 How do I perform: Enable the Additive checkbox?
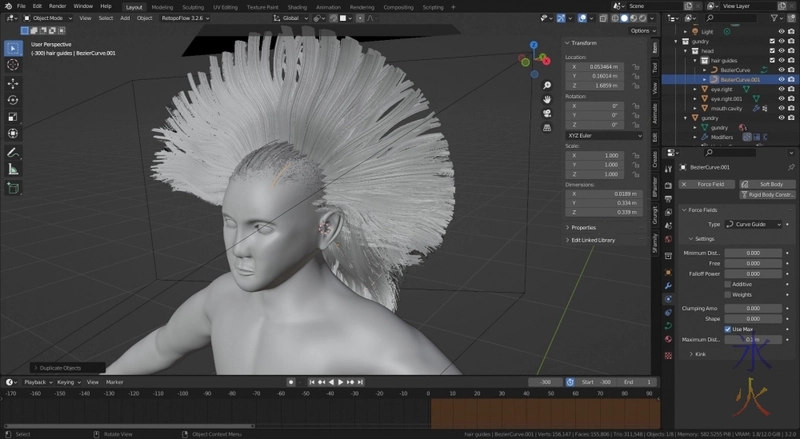tap(728, 284)
